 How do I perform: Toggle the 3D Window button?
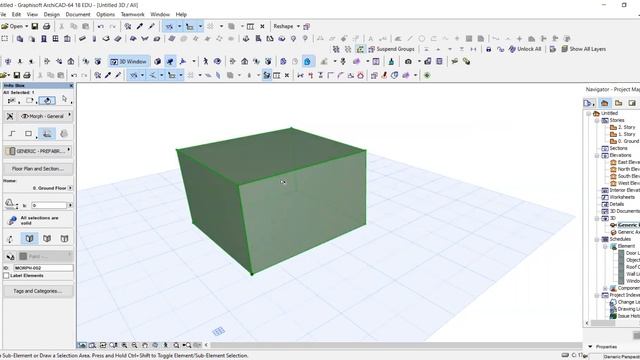point(129,62)
